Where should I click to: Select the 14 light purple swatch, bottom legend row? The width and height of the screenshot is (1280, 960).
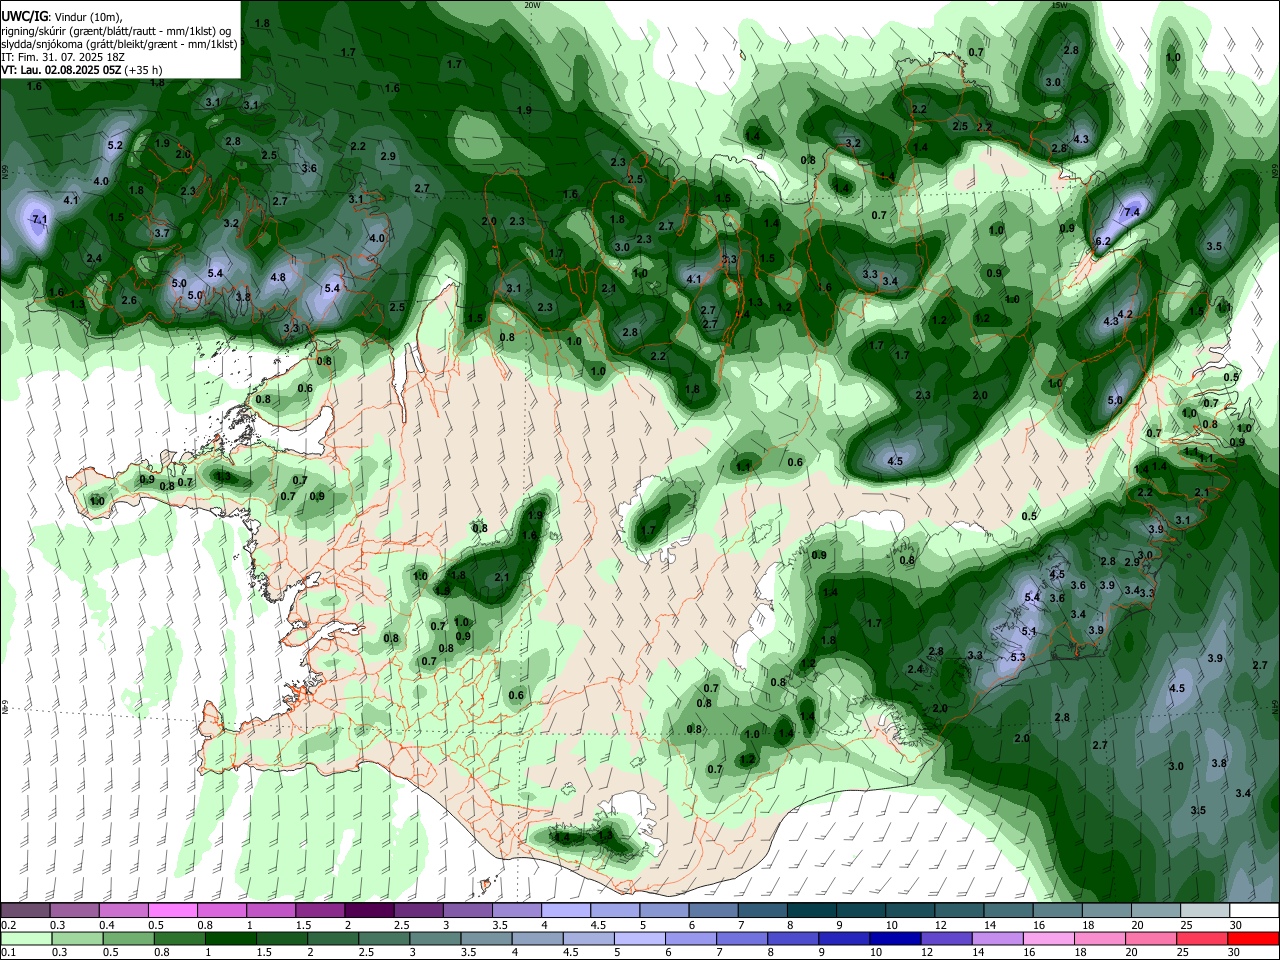pyautogui.click(x=997, y=938)
